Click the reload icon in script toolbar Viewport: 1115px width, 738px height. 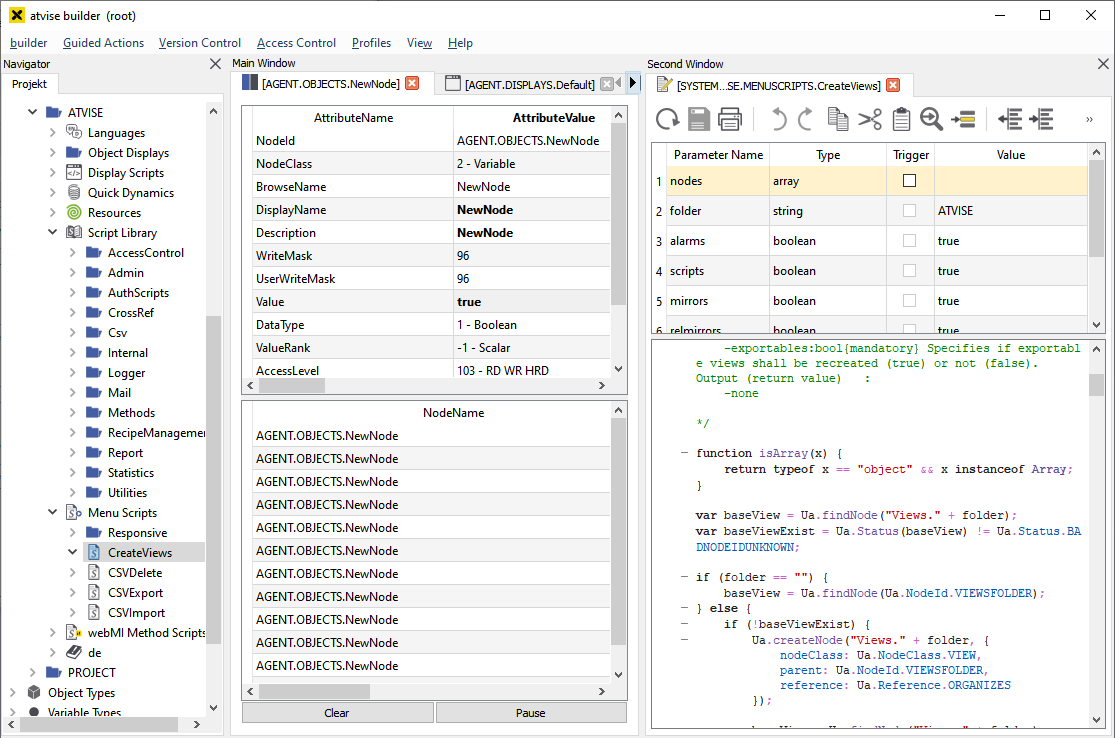click(x=667, y=120)
